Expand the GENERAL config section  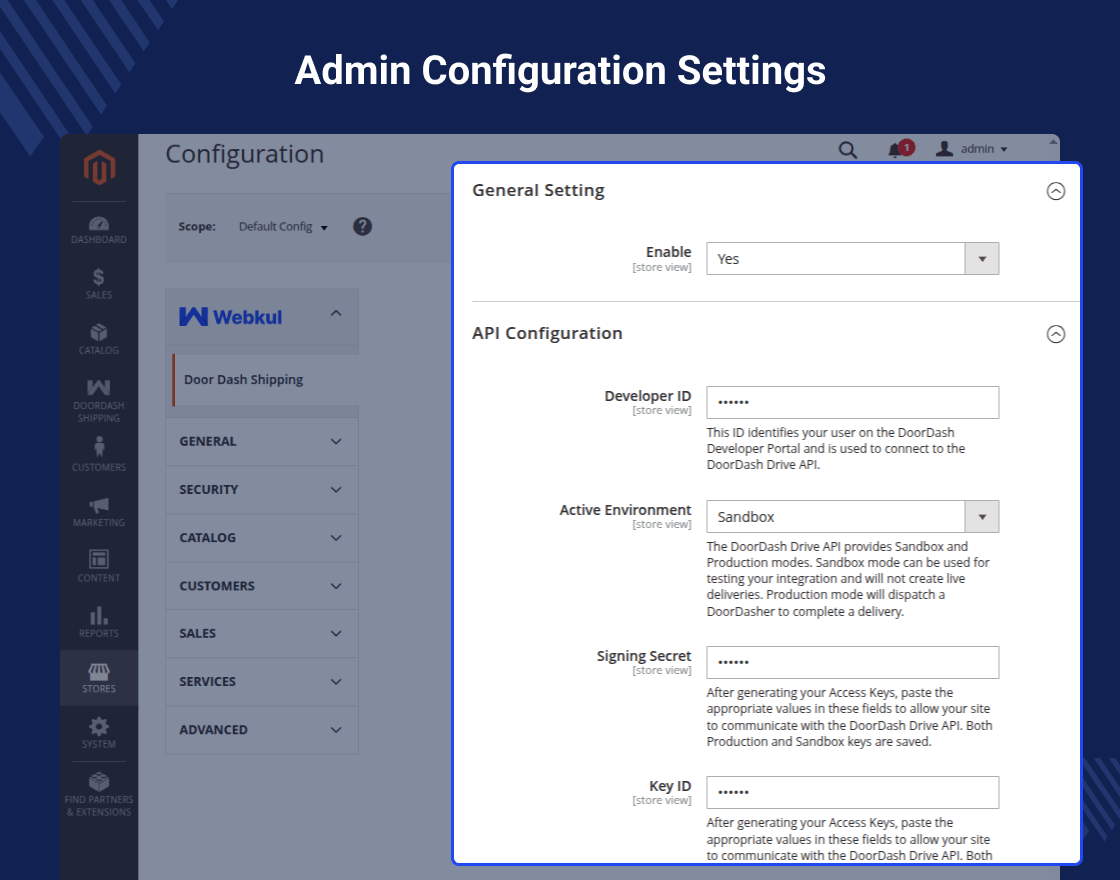click(261, 441)
